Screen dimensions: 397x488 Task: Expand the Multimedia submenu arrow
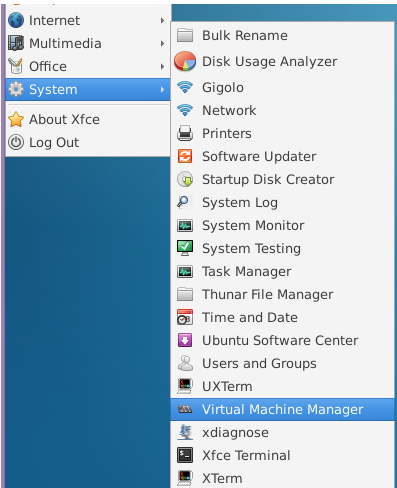[x=162, y=43]
